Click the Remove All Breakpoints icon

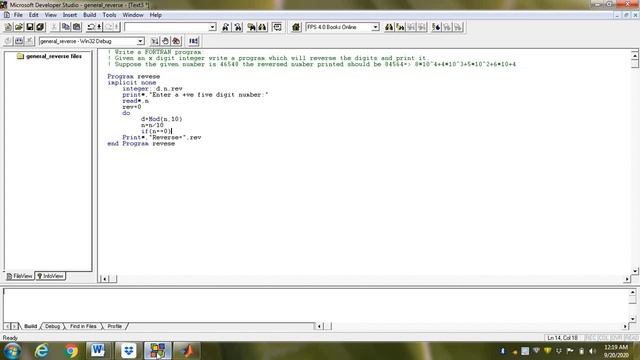click(x=176, y=41)
